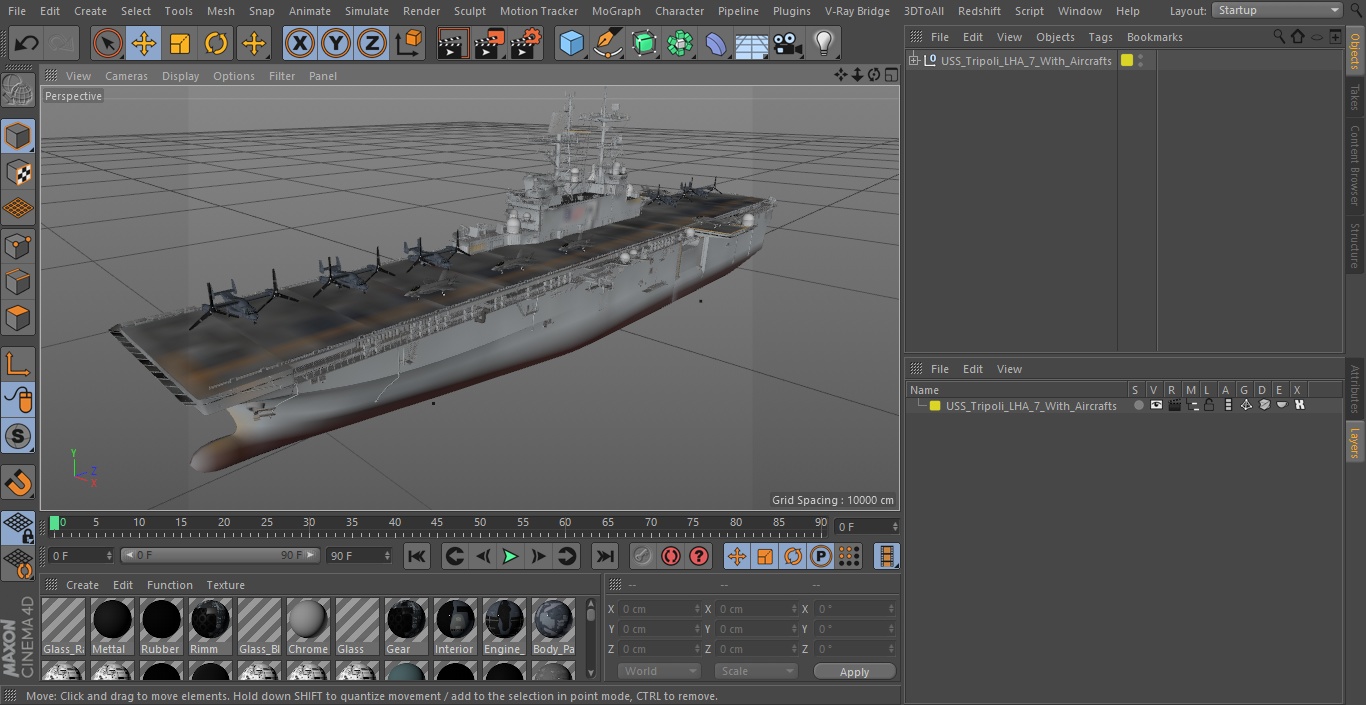Open Edit Render Settings gear clapperboard

(x=526, y=43)
